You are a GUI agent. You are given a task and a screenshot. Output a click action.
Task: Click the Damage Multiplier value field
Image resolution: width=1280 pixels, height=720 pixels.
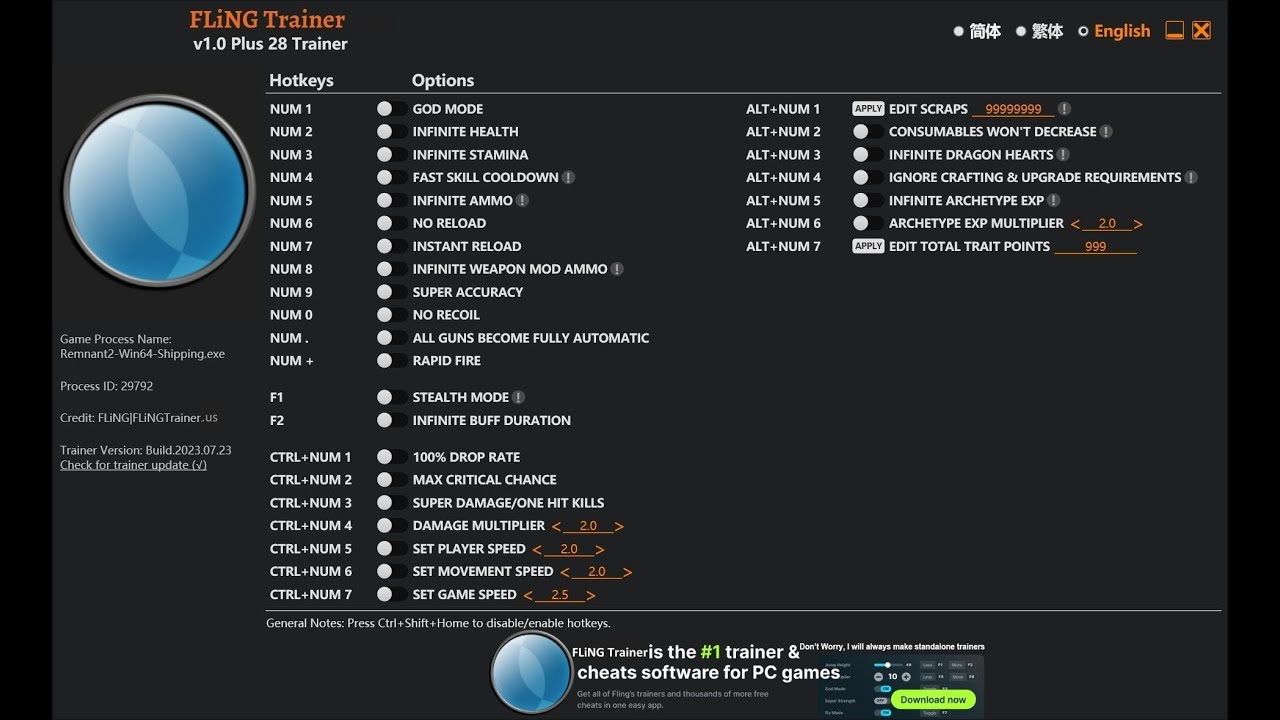[588, 526]
